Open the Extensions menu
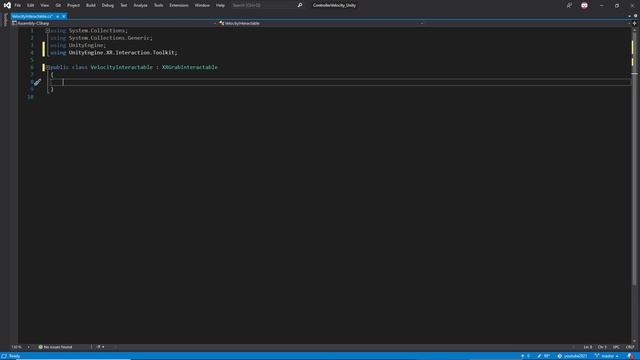640x360 pixels. [179, 5]
